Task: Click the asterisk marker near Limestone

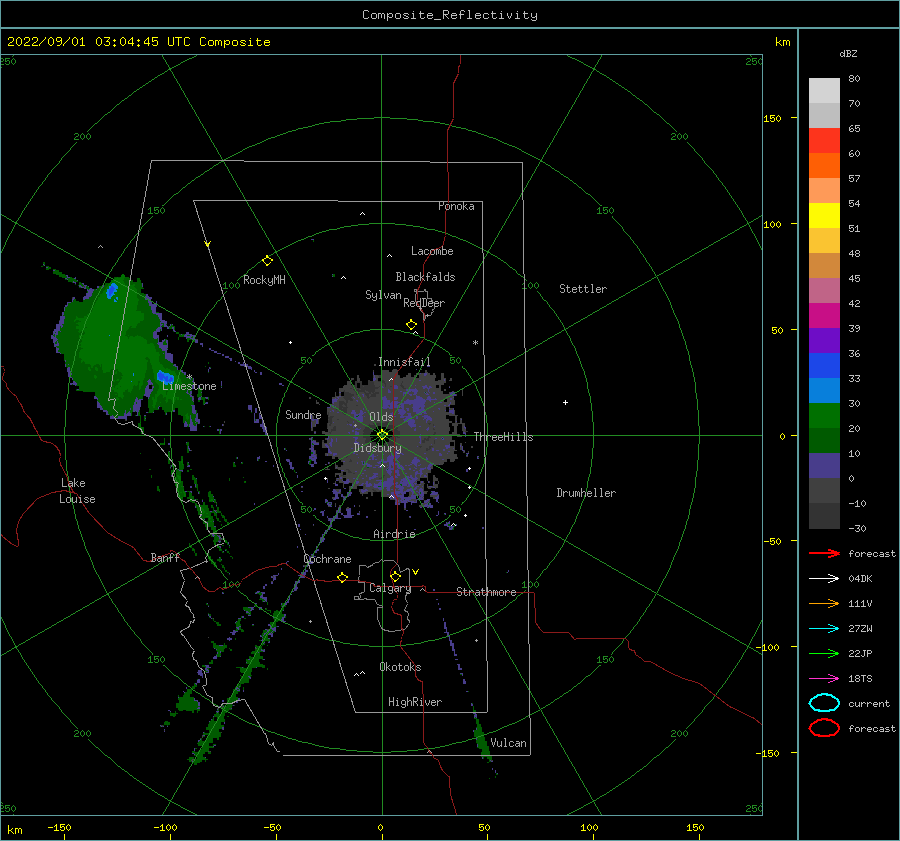Action: pos(189,377)
